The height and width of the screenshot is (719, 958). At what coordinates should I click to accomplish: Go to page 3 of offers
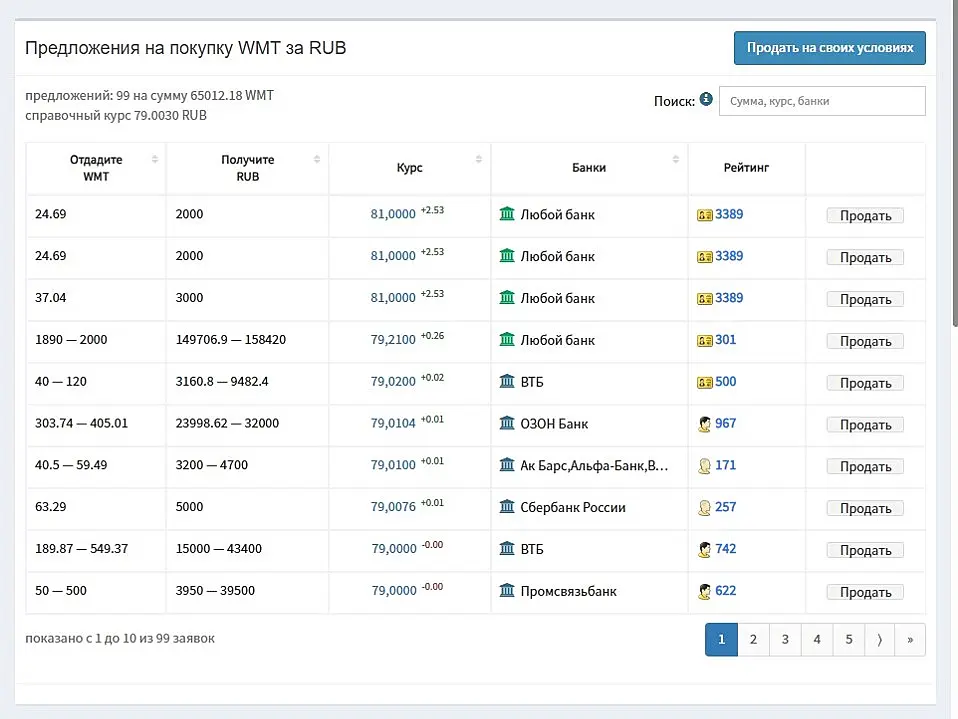(x=785, y=640)
